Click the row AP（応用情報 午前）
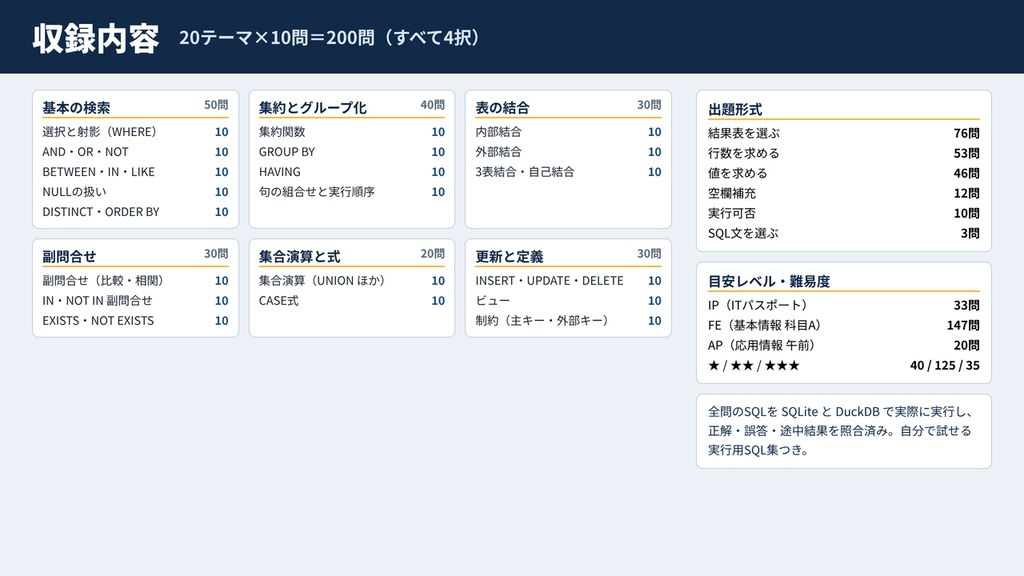The height and width of the screenshot is (576, 1024). coord(844,345)
